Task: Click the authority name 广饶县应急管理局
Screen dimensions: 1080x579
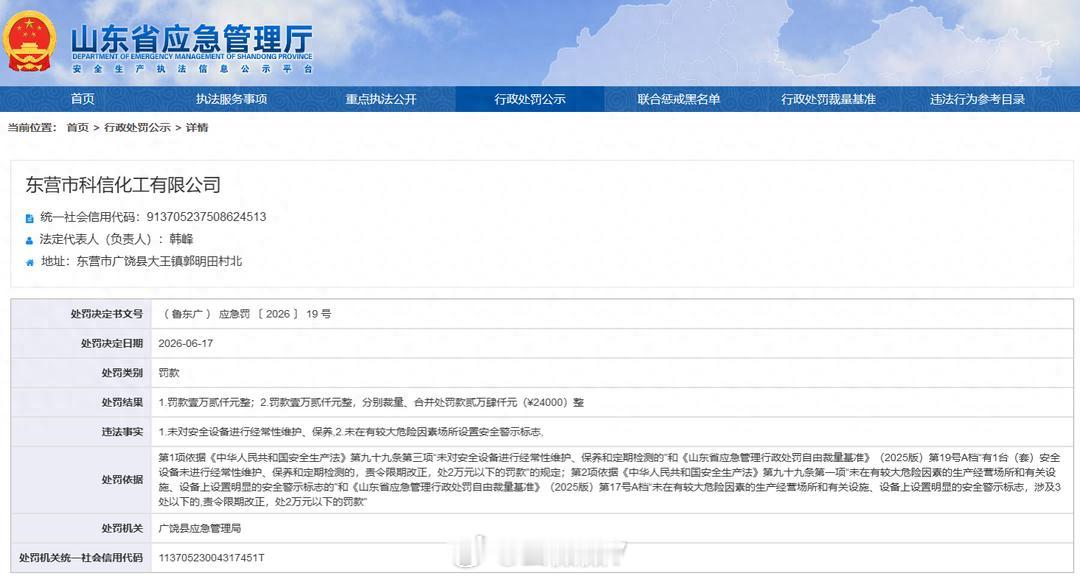Action: click(200, 529)
